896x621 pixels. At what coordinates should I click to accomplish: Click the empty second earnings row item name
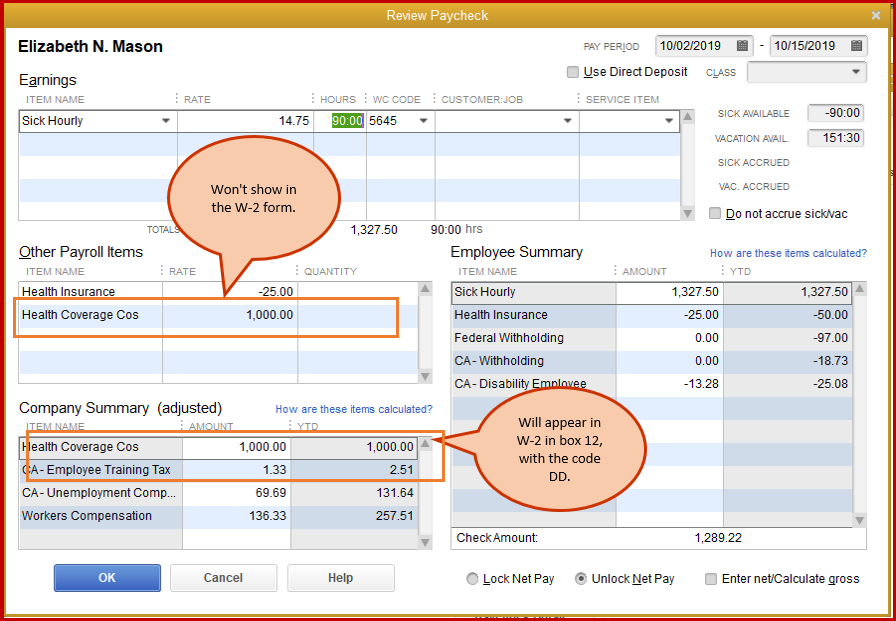pos(98,144)
